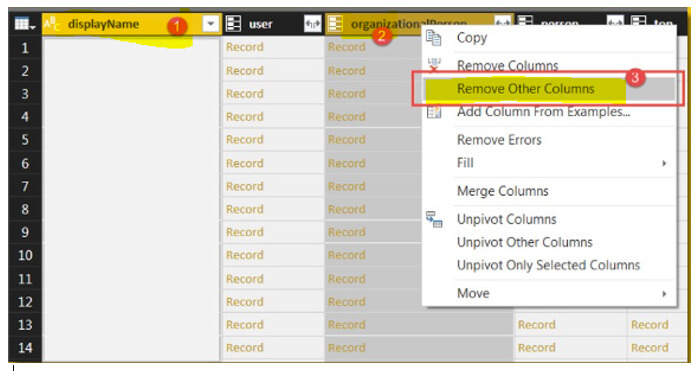Select the displayName column header
The height and width of the screenshot is (371, 699).
(132, 24)
